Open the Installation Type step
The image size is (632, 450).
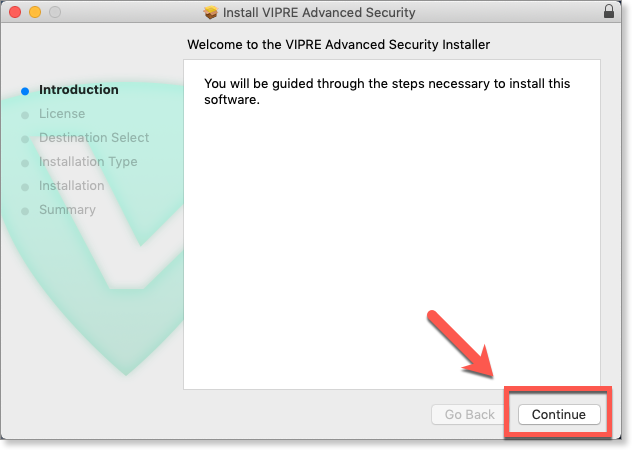[88, 162]
